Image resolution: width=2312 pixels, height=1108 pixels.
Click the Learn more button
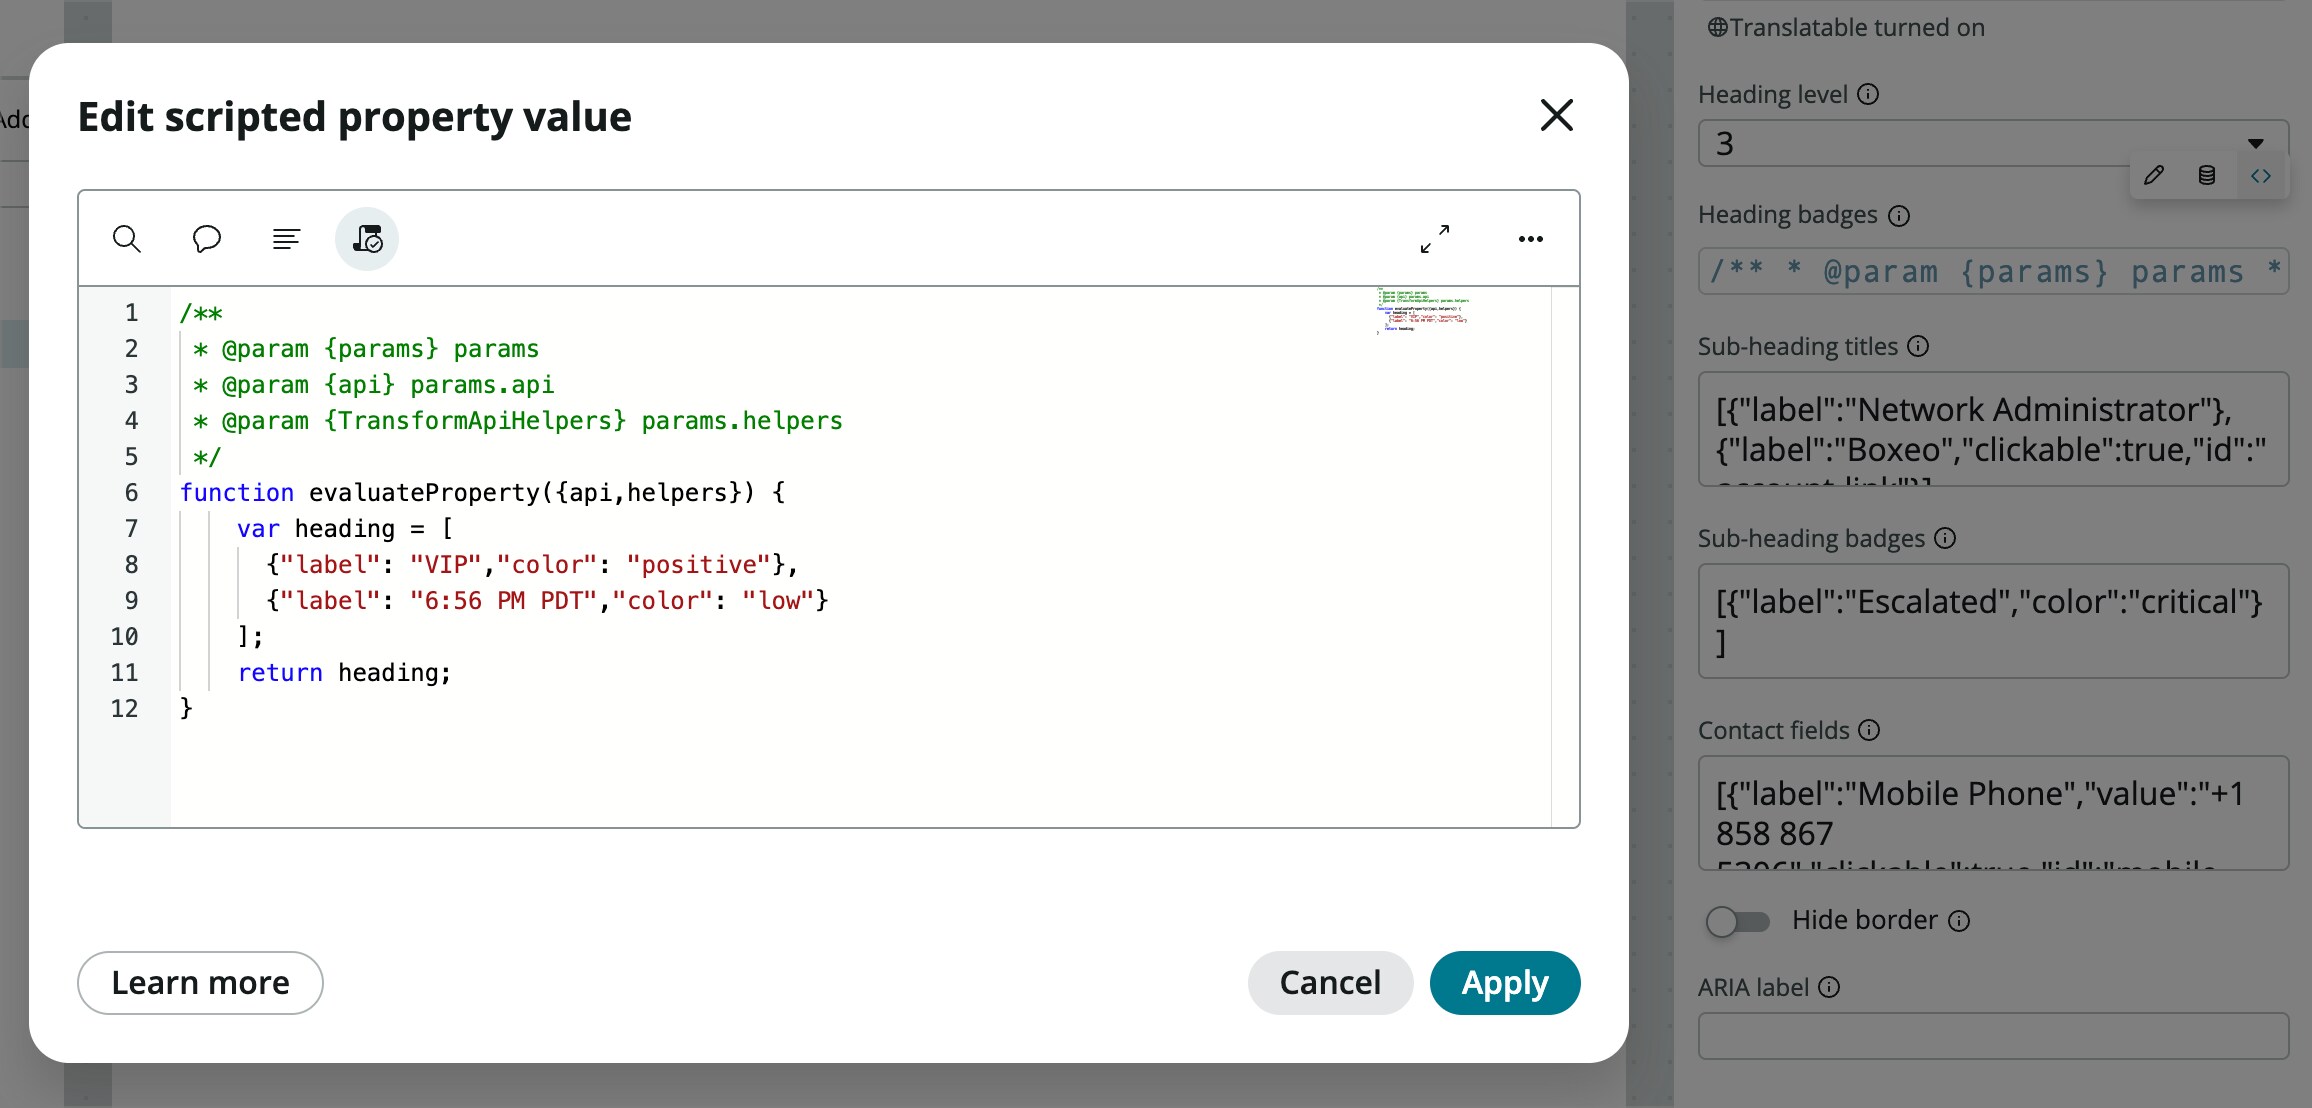[x=200, y=983]
